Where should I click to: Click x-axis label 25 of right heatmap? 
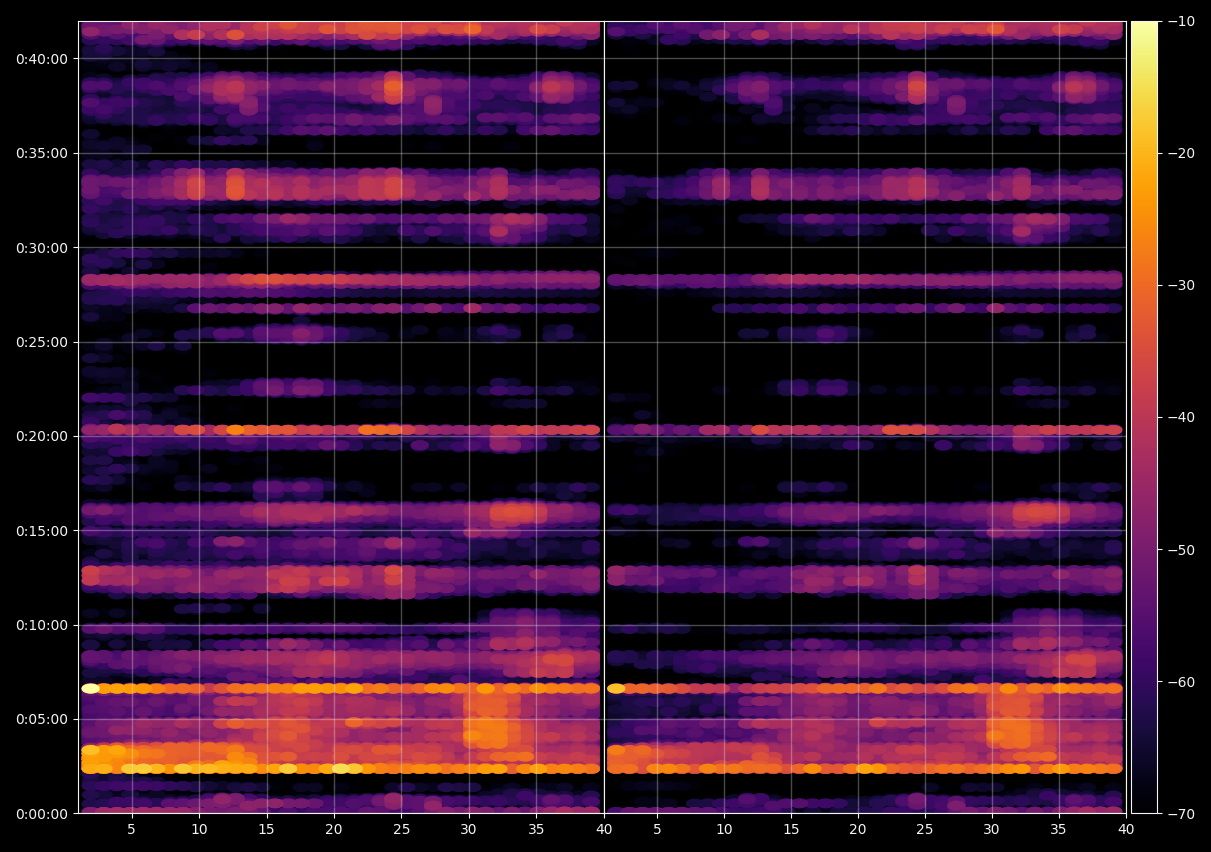pos(925,830)
